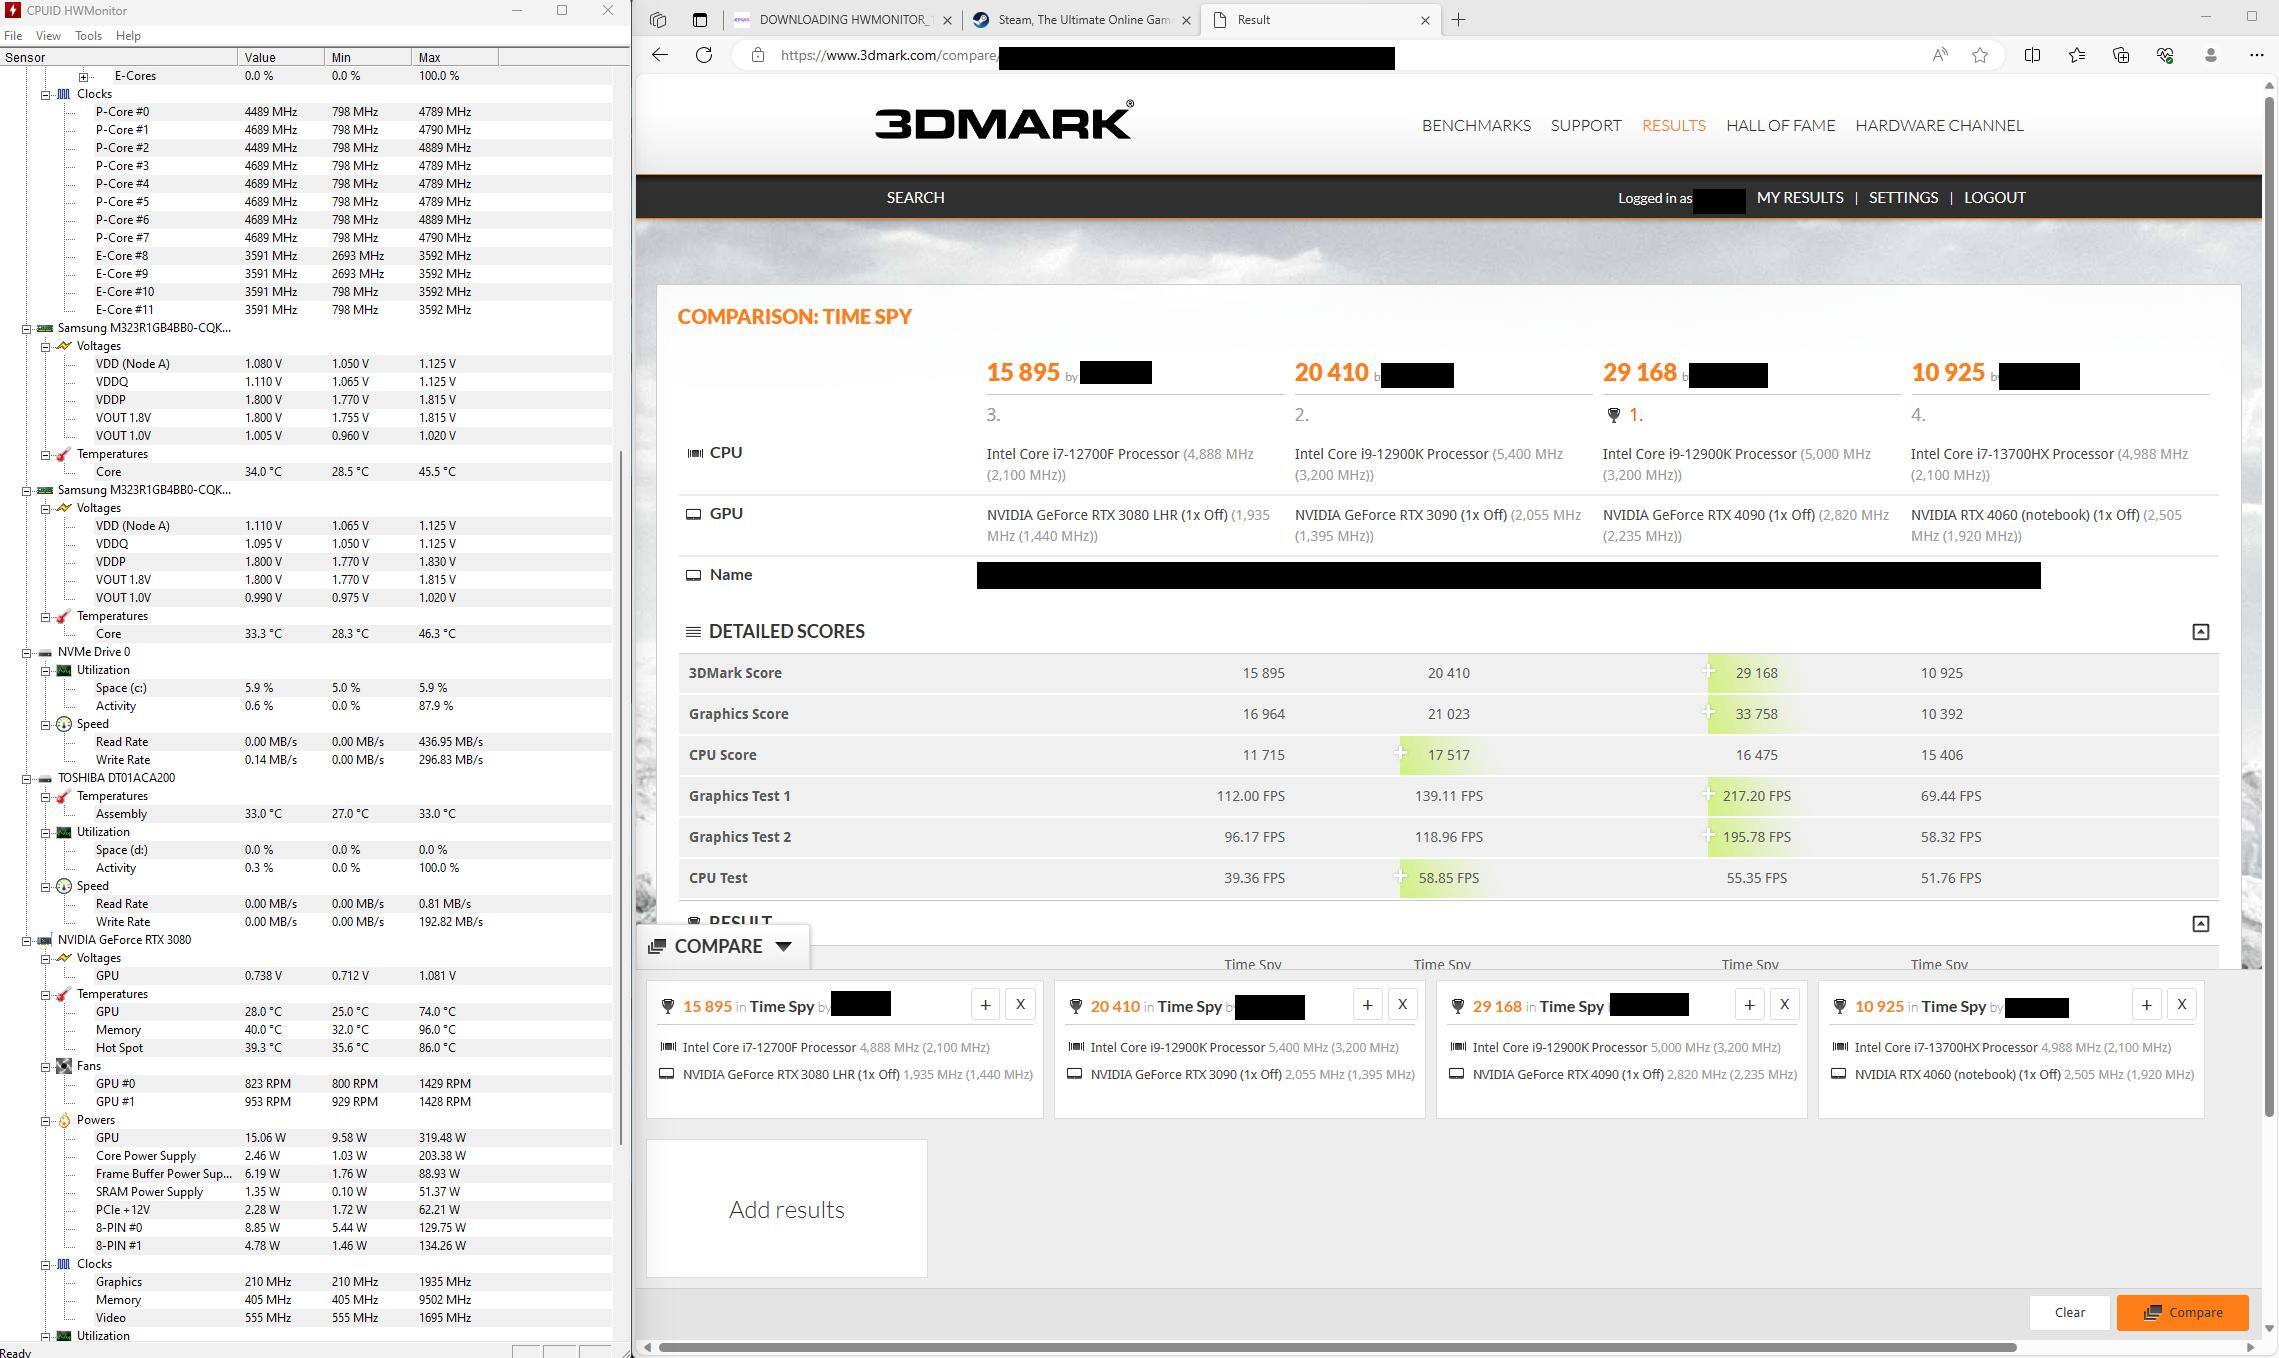Toggle the COMPARE panel dropdown arrow

[783, 946]
